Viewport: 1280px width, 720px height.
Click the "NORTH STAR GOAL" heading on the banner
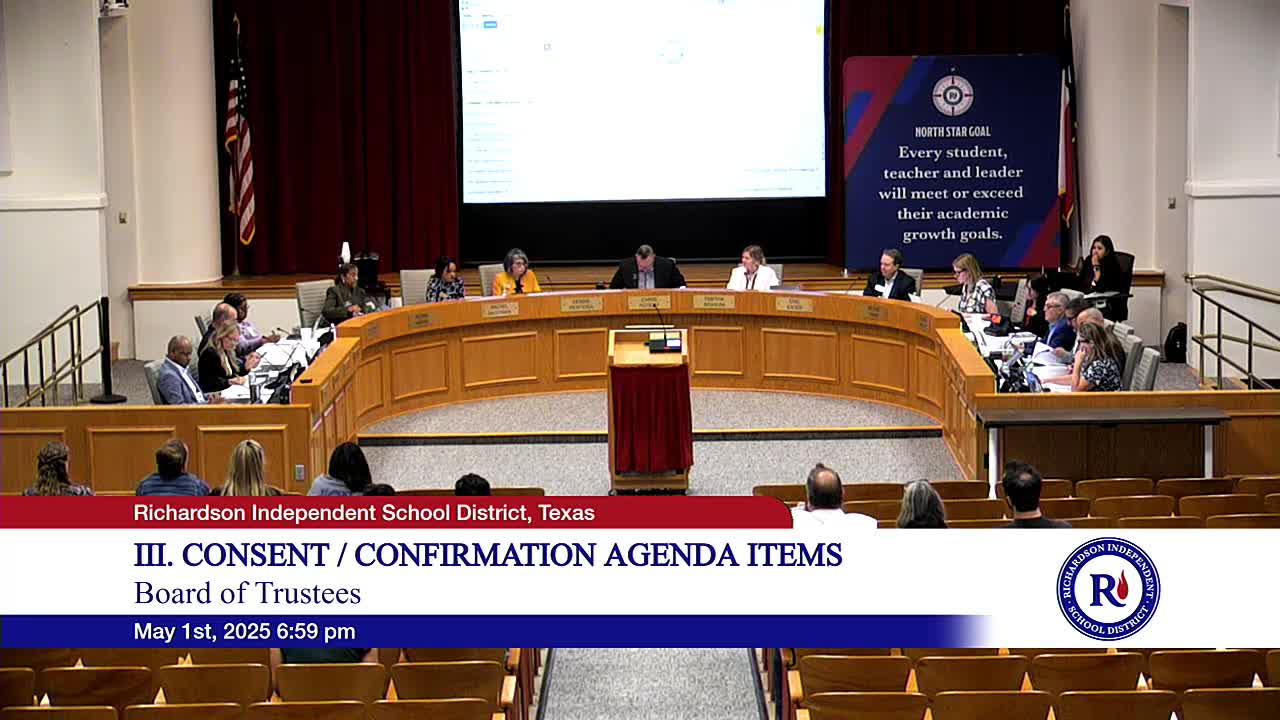[x=953, y=132]
